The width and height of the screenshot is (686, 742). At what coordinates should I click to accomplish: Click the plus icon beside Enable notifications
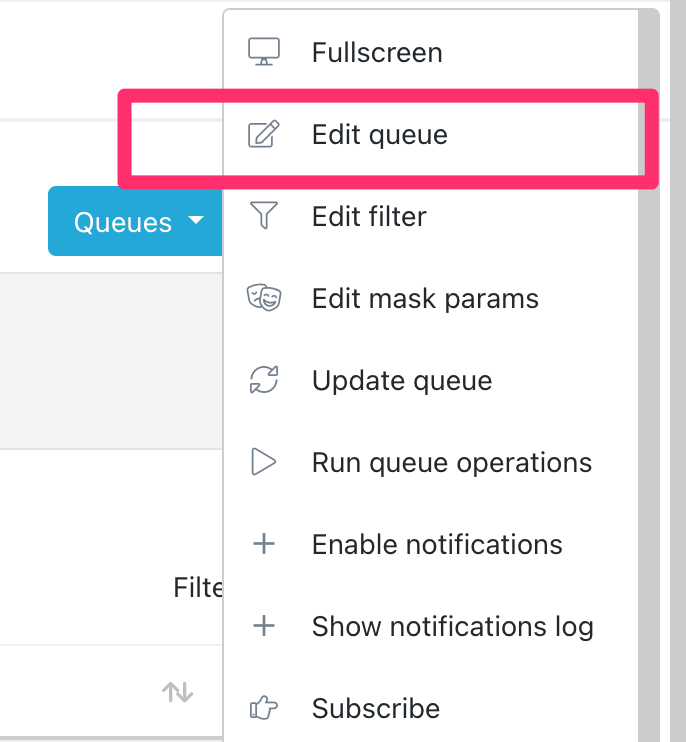tap(264, 544)
